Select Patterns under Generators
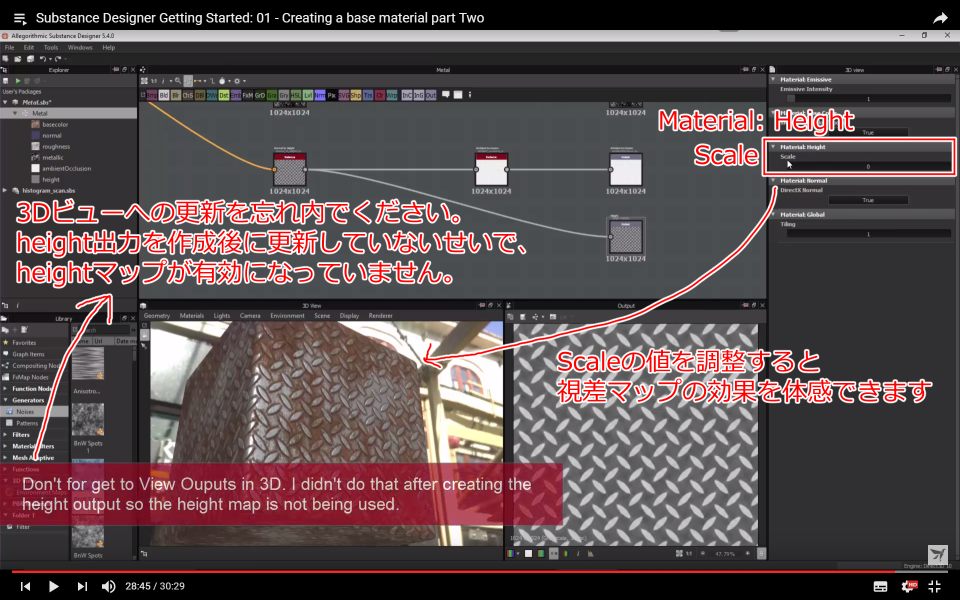 point(26,423)
